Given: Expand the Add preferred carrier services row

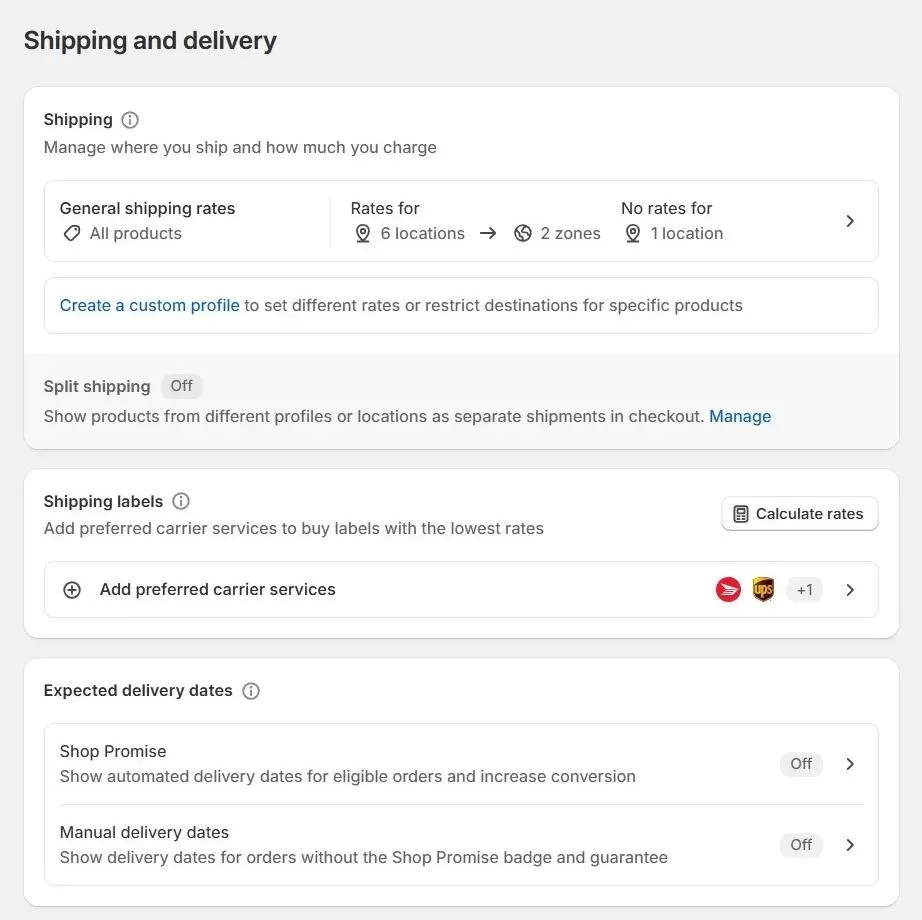Looking at the screenshot, I should [850, 589].
